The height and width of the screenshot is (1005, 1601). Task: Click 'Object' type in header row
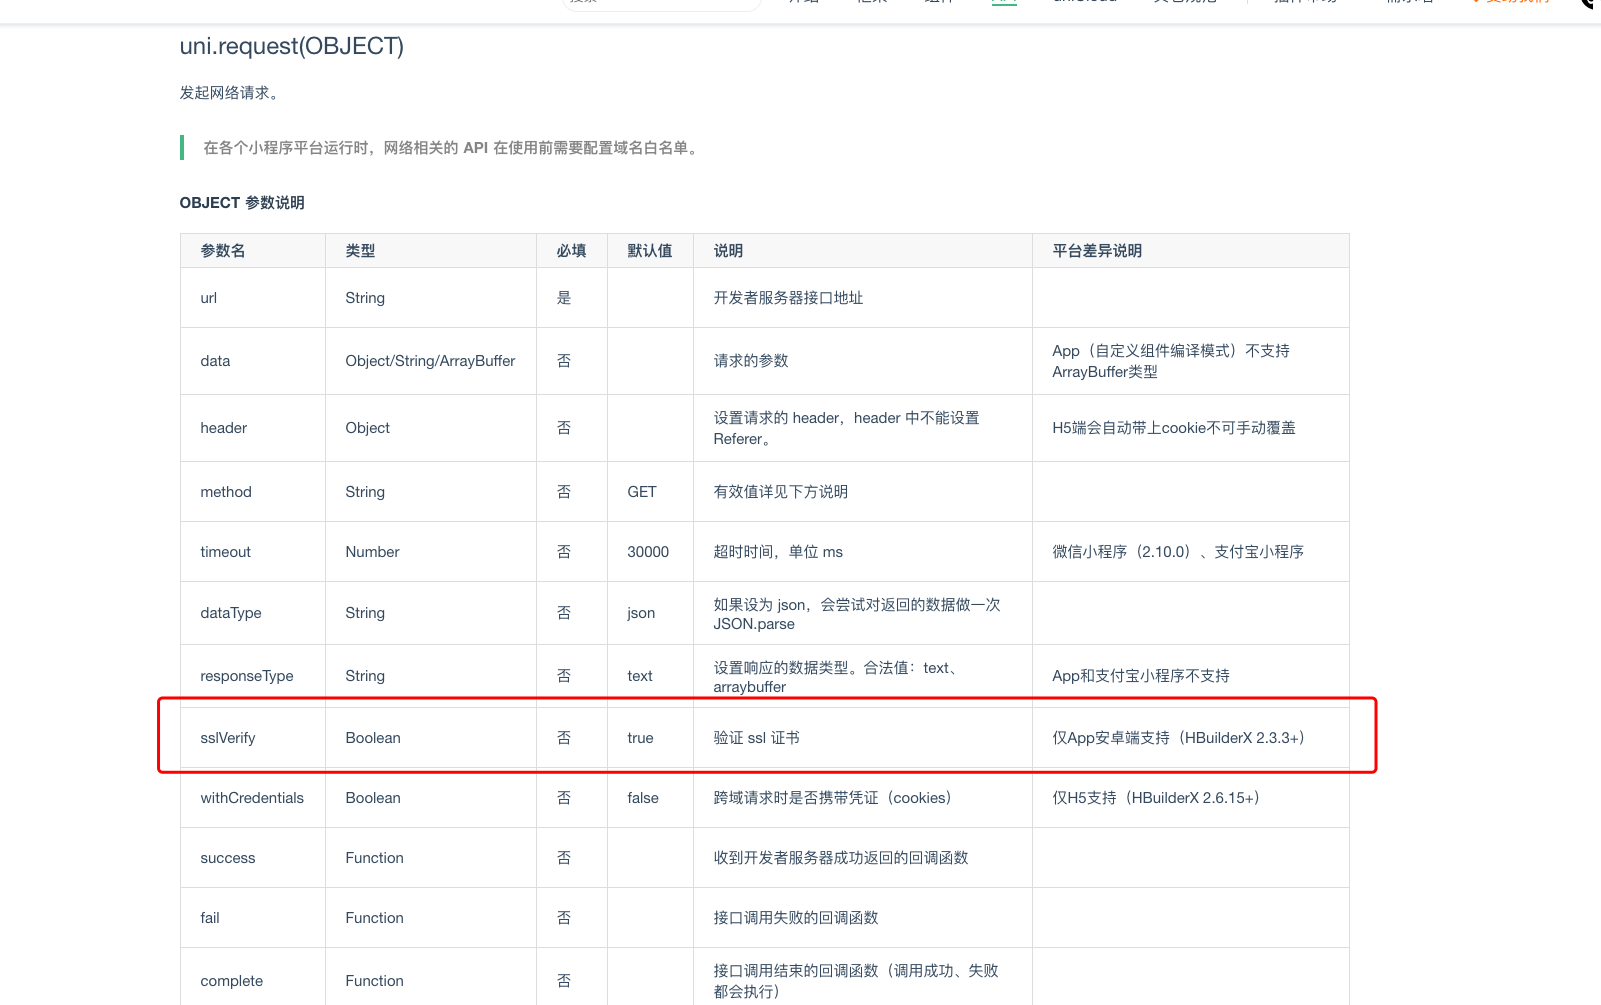click(367, 428)
